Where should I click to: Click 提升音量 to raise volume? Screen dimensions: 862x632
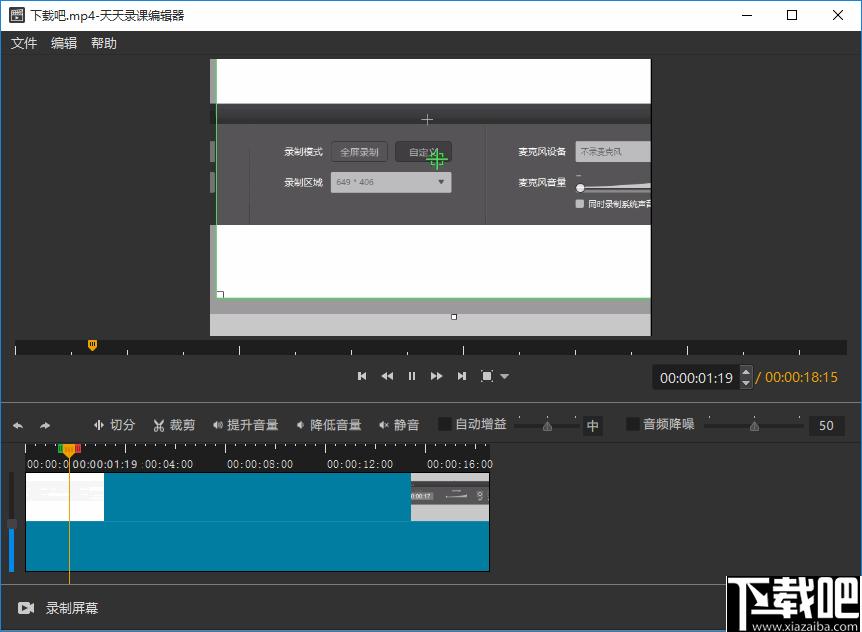pyautogui.click(x=245, y=425)
